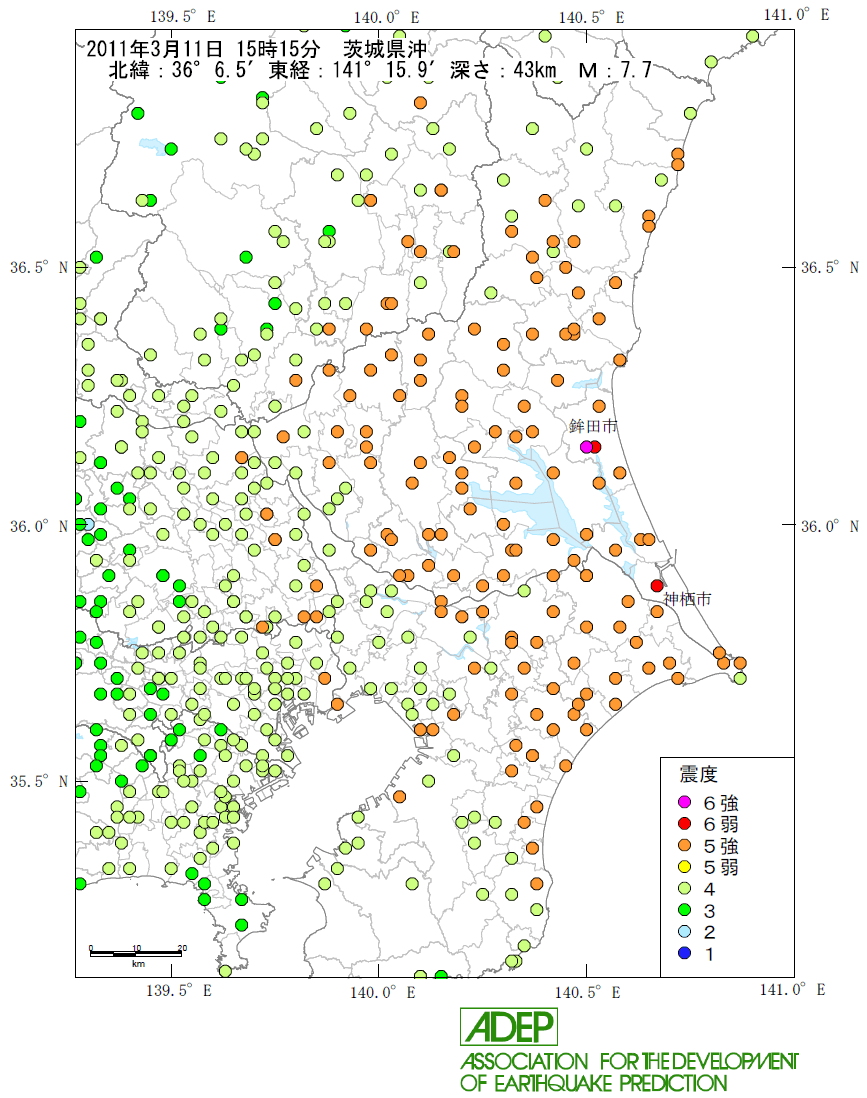Click the M : 7.7 magnitude text
The width and height of the screenshot is (867, 1098).
616,70
